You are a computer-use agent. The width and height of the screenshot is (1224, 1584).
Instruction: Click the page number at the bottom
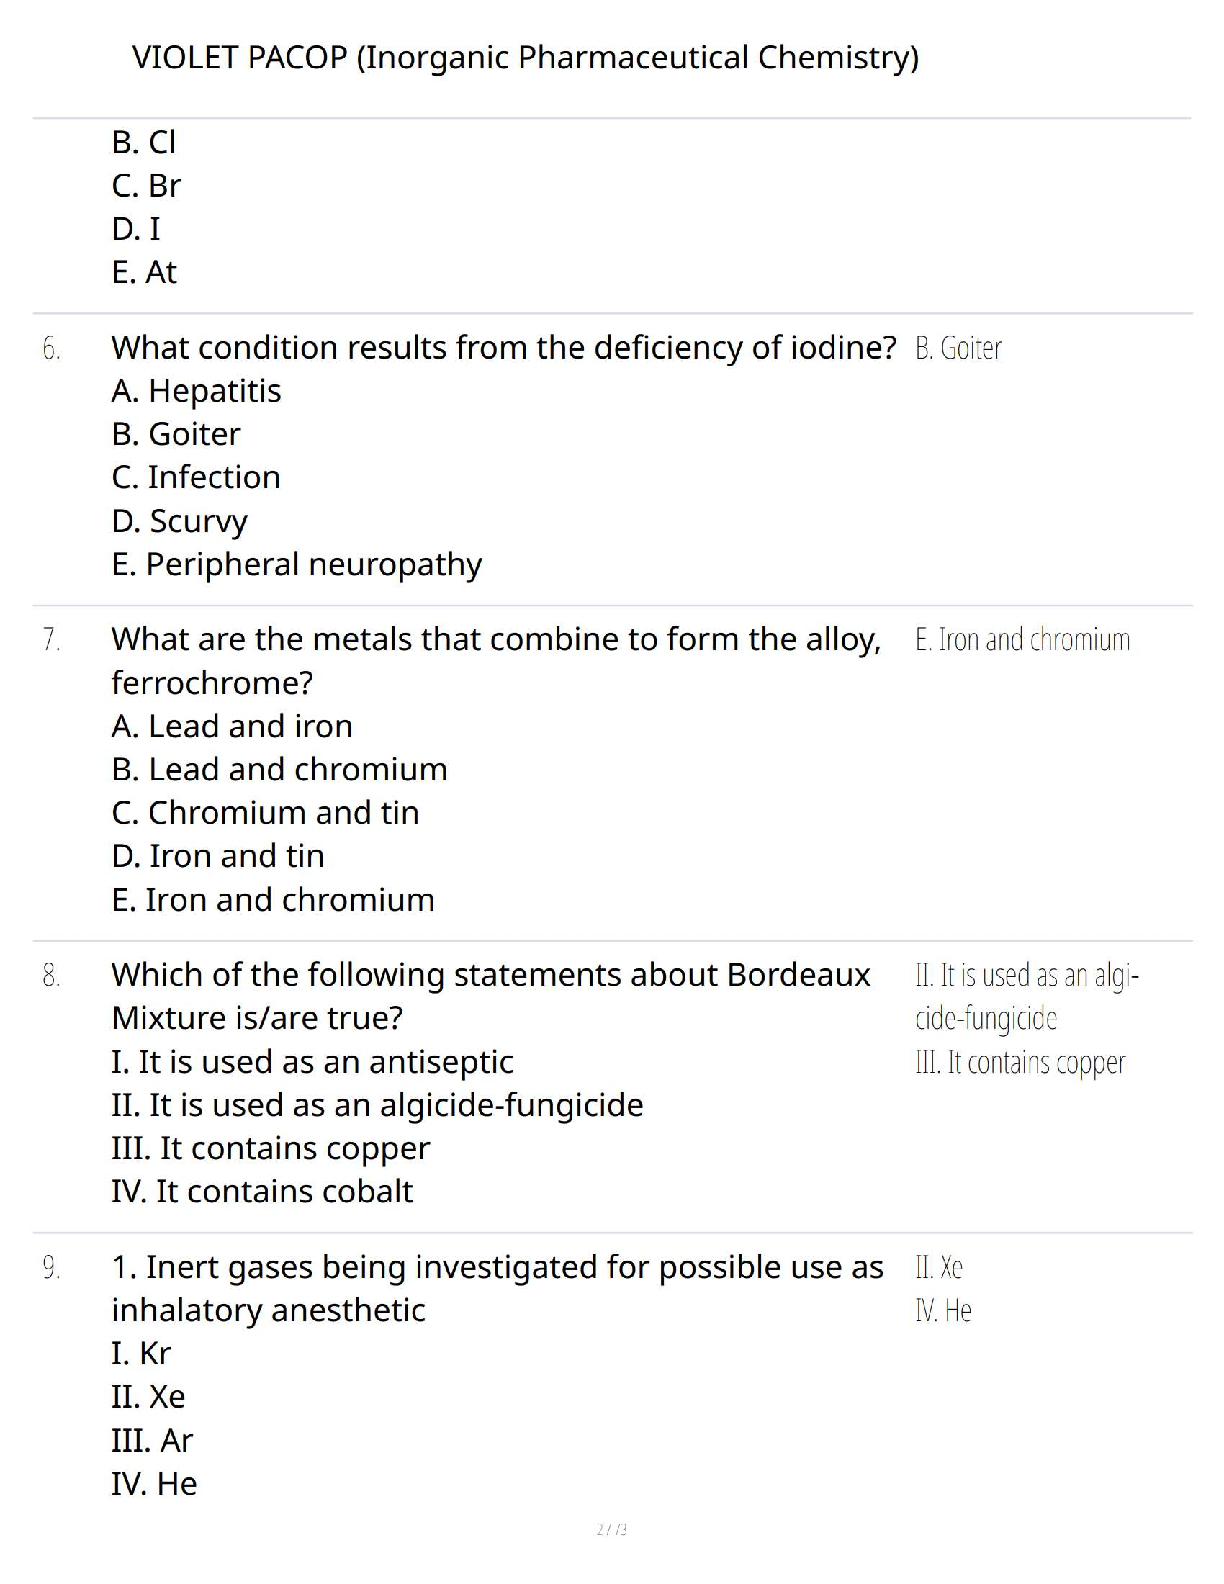click(x=611, y=1529)
